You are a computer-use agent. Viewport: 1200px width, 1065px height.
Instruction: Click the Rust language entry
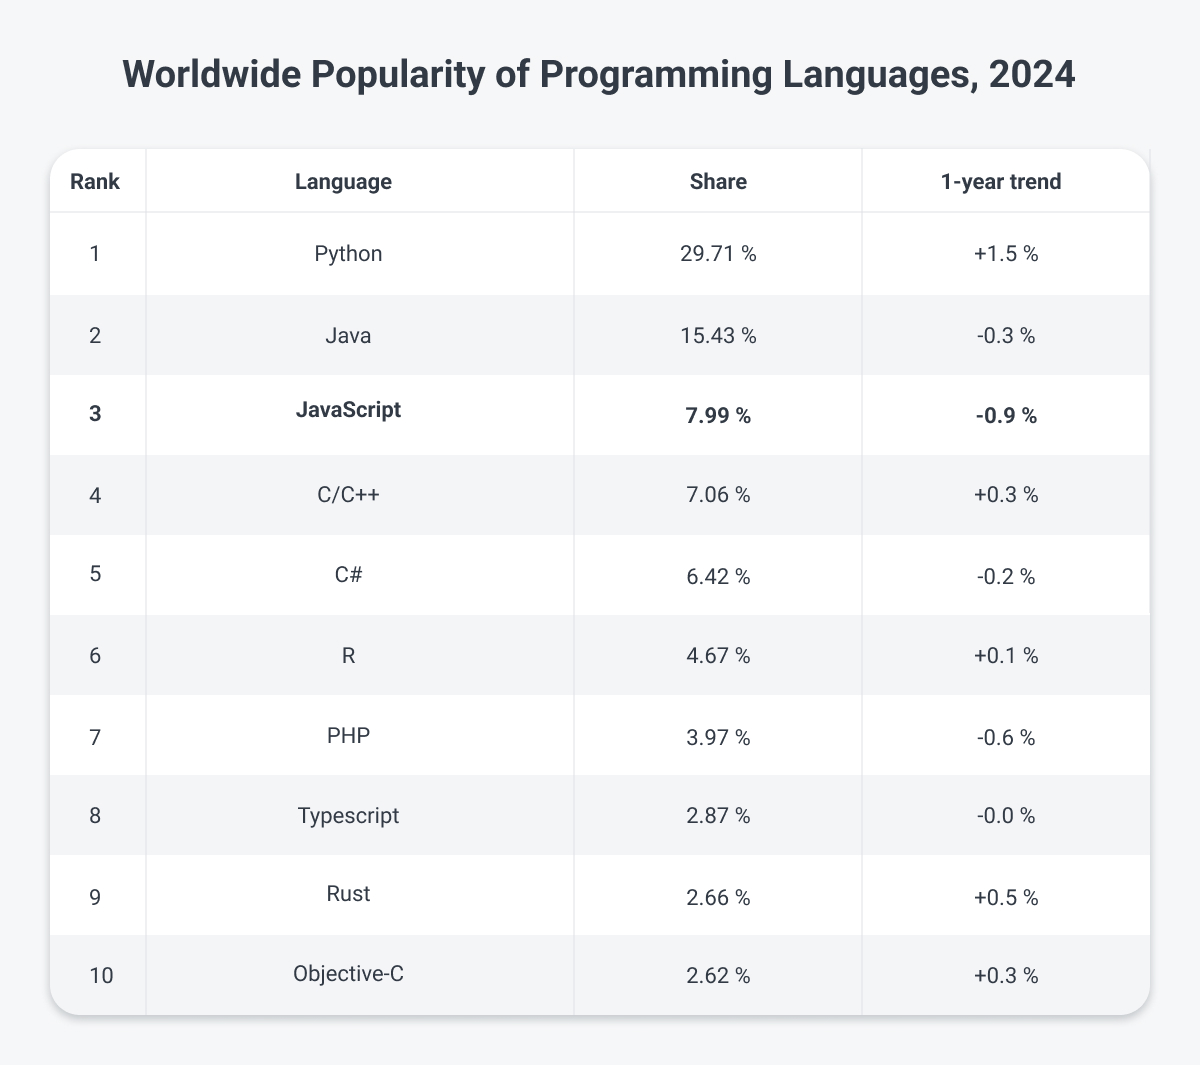click(347, 895)
